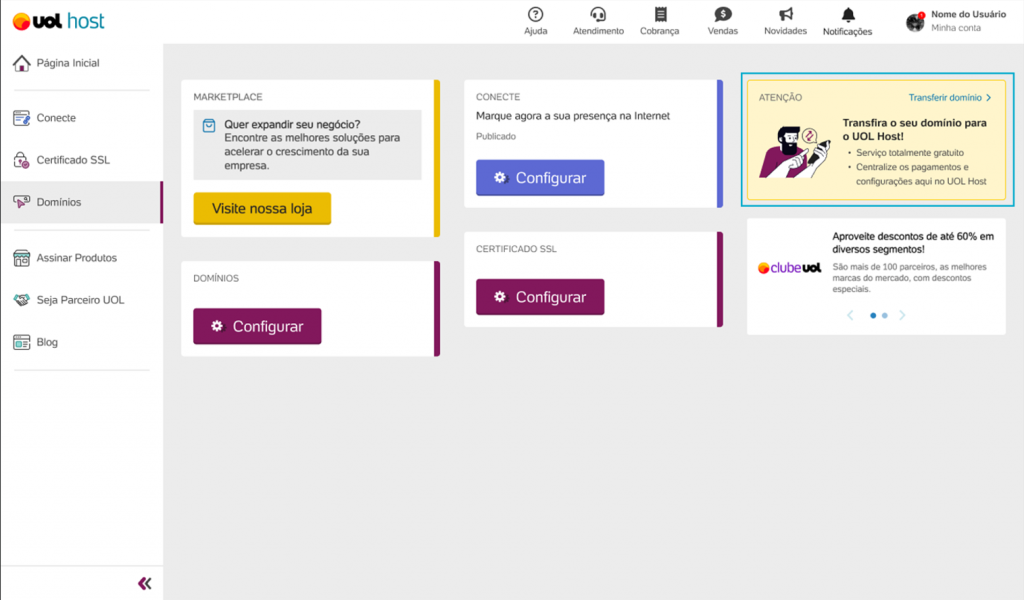Select the second carousel dot indicator
The width and height of the screenshot is (1024, 600).
tap(885, 315)
